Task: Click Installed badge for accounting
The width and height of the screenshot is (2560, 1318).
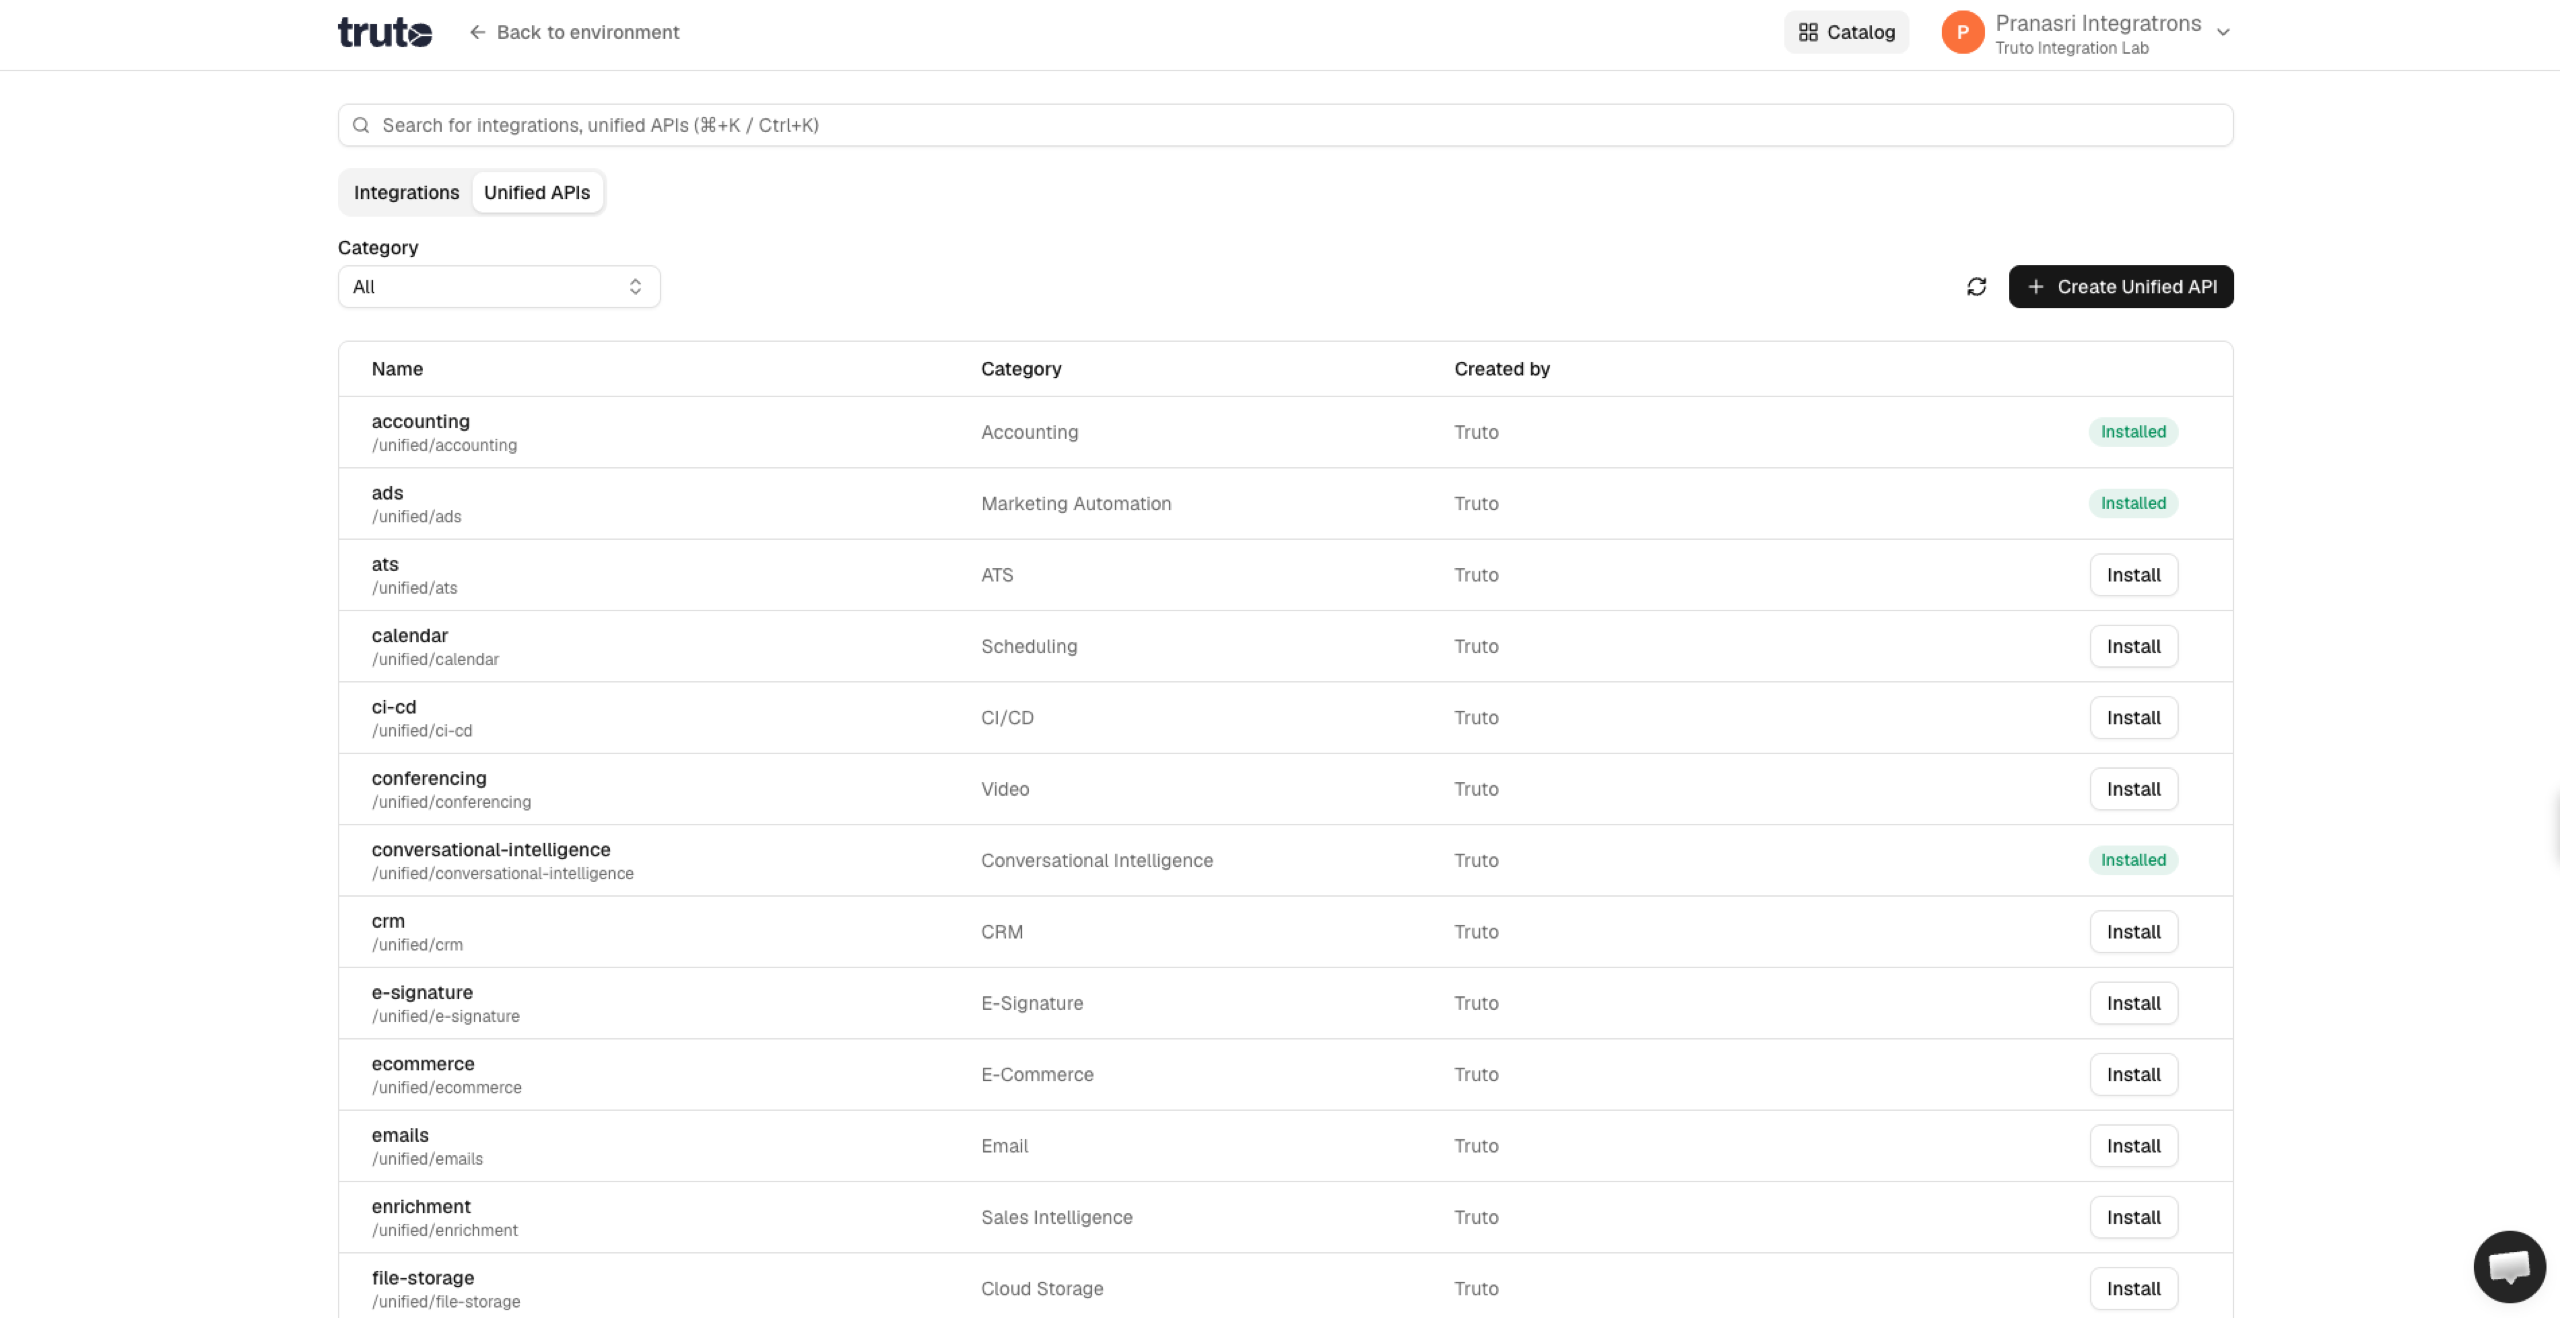Action: point(2133,432)
